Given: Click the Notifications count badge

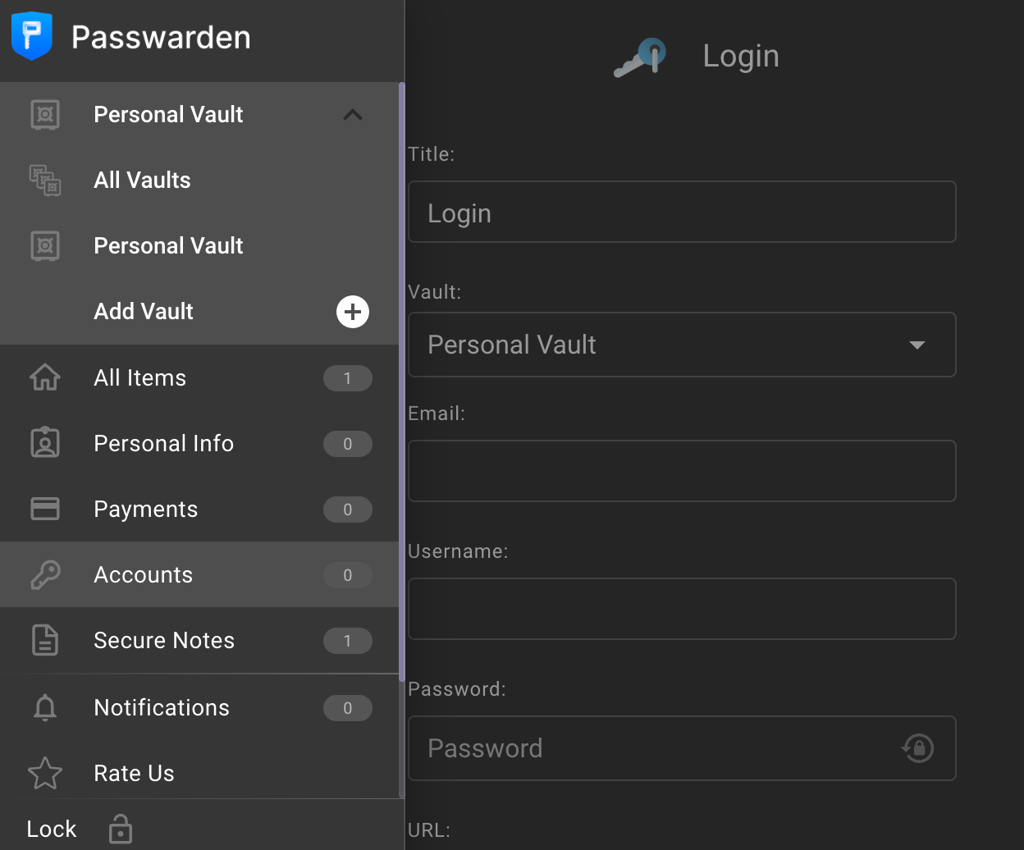Looking at the screenshot, I should [x=347, y=708].
